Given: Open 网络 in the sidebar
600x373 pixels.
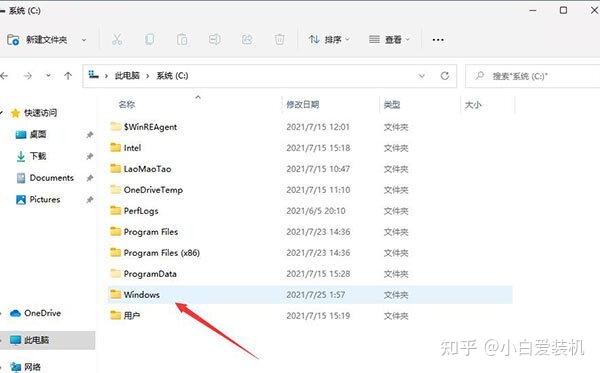Looking at the screenshot, I should (x=32, y=367).
